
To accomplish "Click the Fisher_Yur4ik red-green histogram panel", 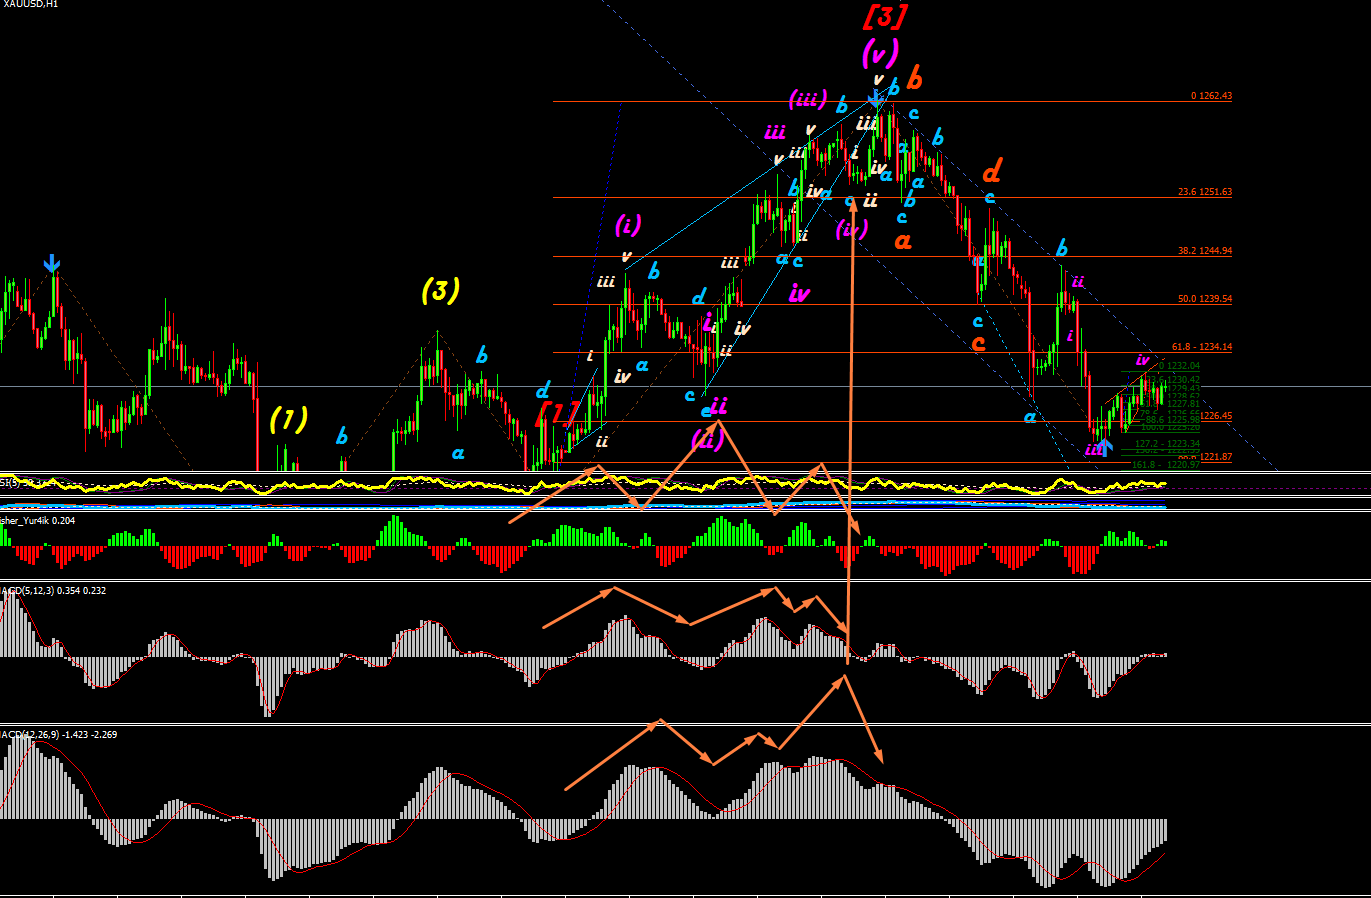I will pyautogui.click(x=585, y=546).
